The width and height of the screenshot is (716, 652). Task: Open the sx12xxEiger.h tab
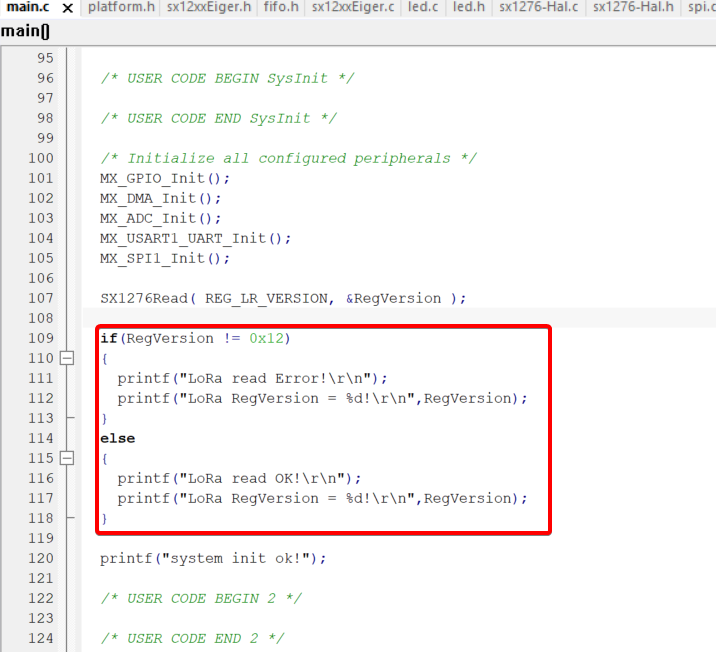click(209, 8)
